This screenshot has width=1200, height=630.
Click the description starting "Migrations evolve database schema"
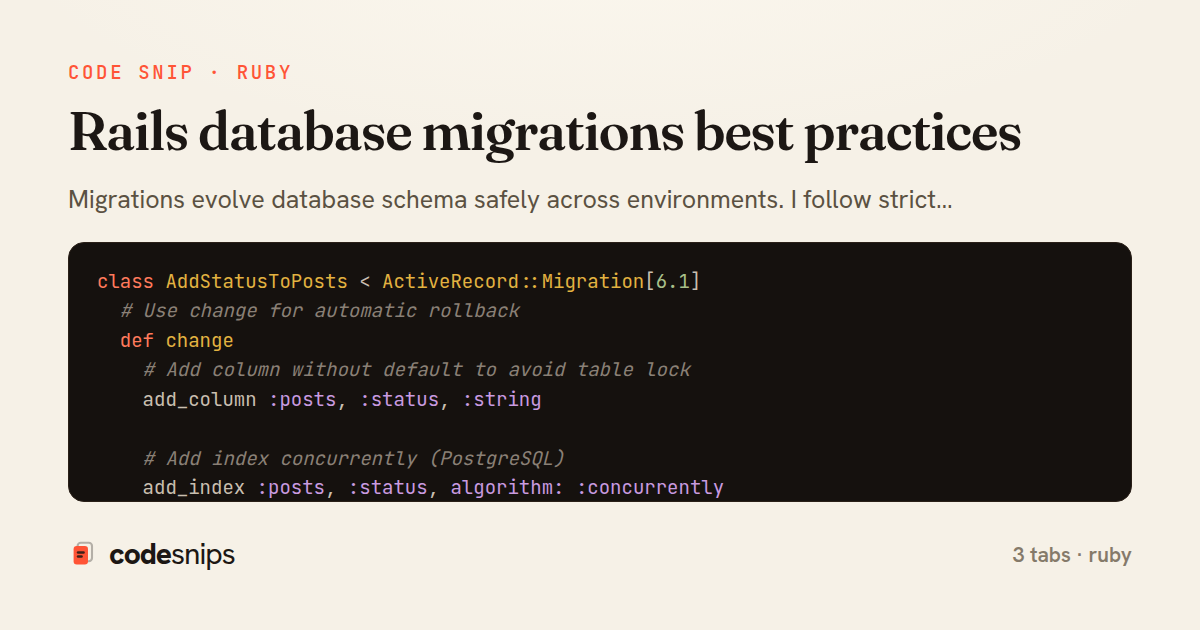pyautogui.click(x=510, y=199)
